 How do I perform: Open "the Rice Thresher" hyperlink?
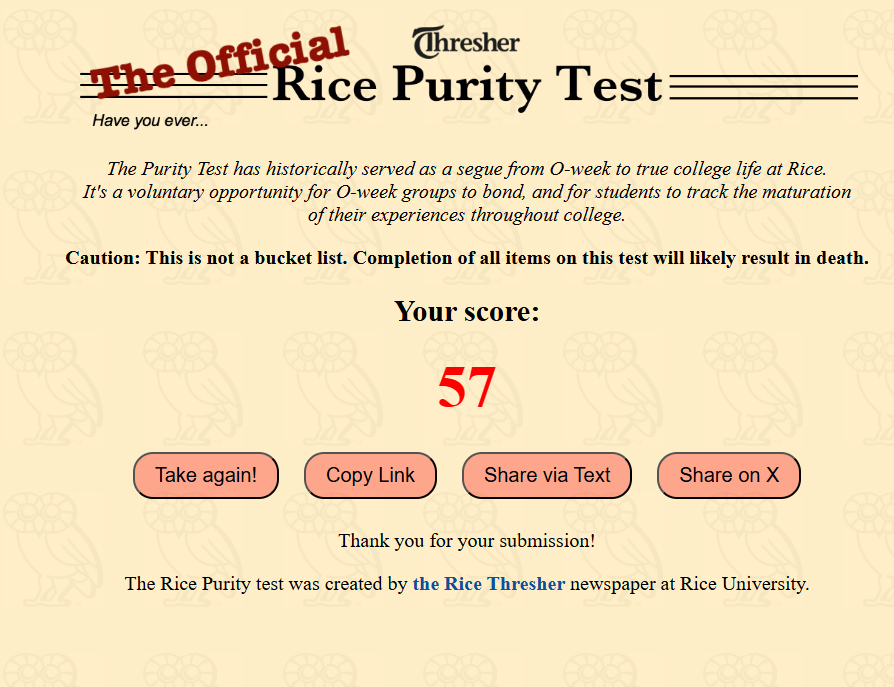[x=489, y=584]
